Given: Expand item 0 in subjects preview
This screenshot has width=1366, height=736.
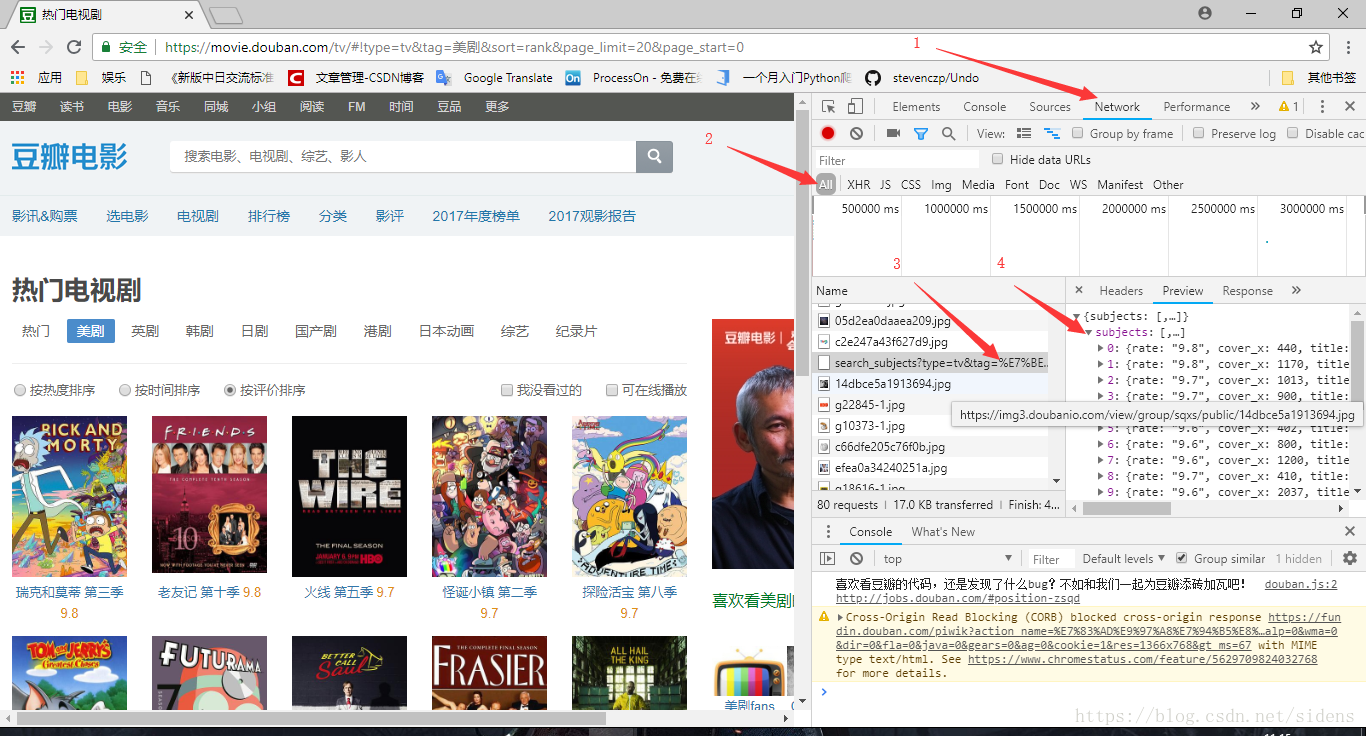Looking at the screenshot, I should pyautogui.click(x=1100, y=349).
